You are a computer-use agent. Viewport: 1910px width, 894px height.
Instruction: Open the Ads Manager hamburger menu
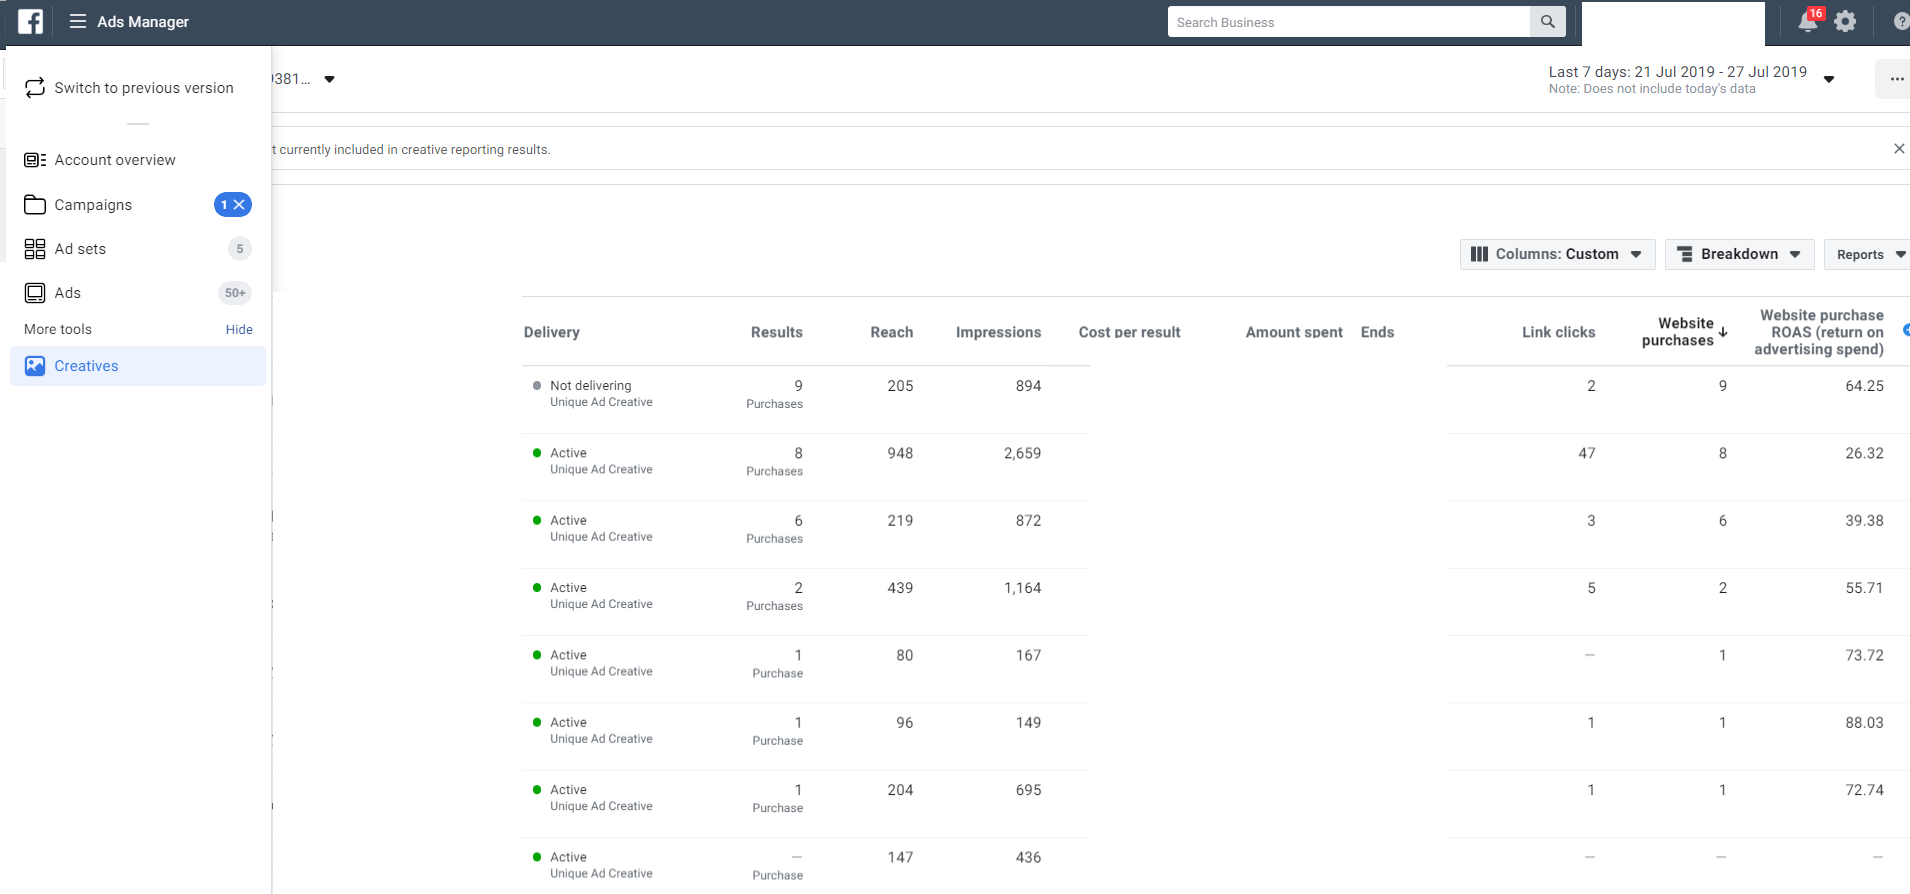78,21
